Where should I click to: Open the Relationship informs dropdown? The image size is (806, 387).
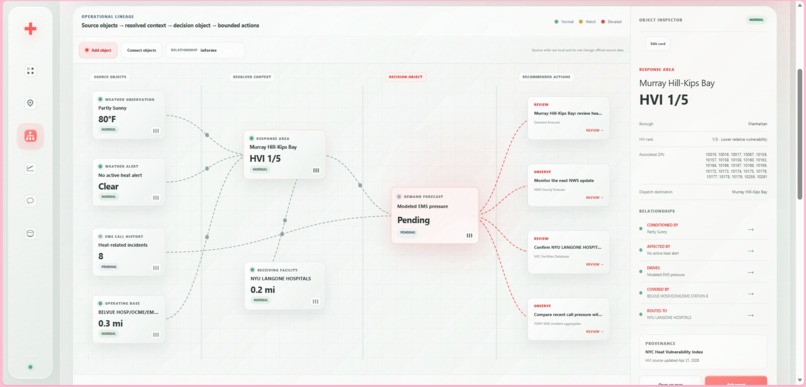click(x=205, y=50)
